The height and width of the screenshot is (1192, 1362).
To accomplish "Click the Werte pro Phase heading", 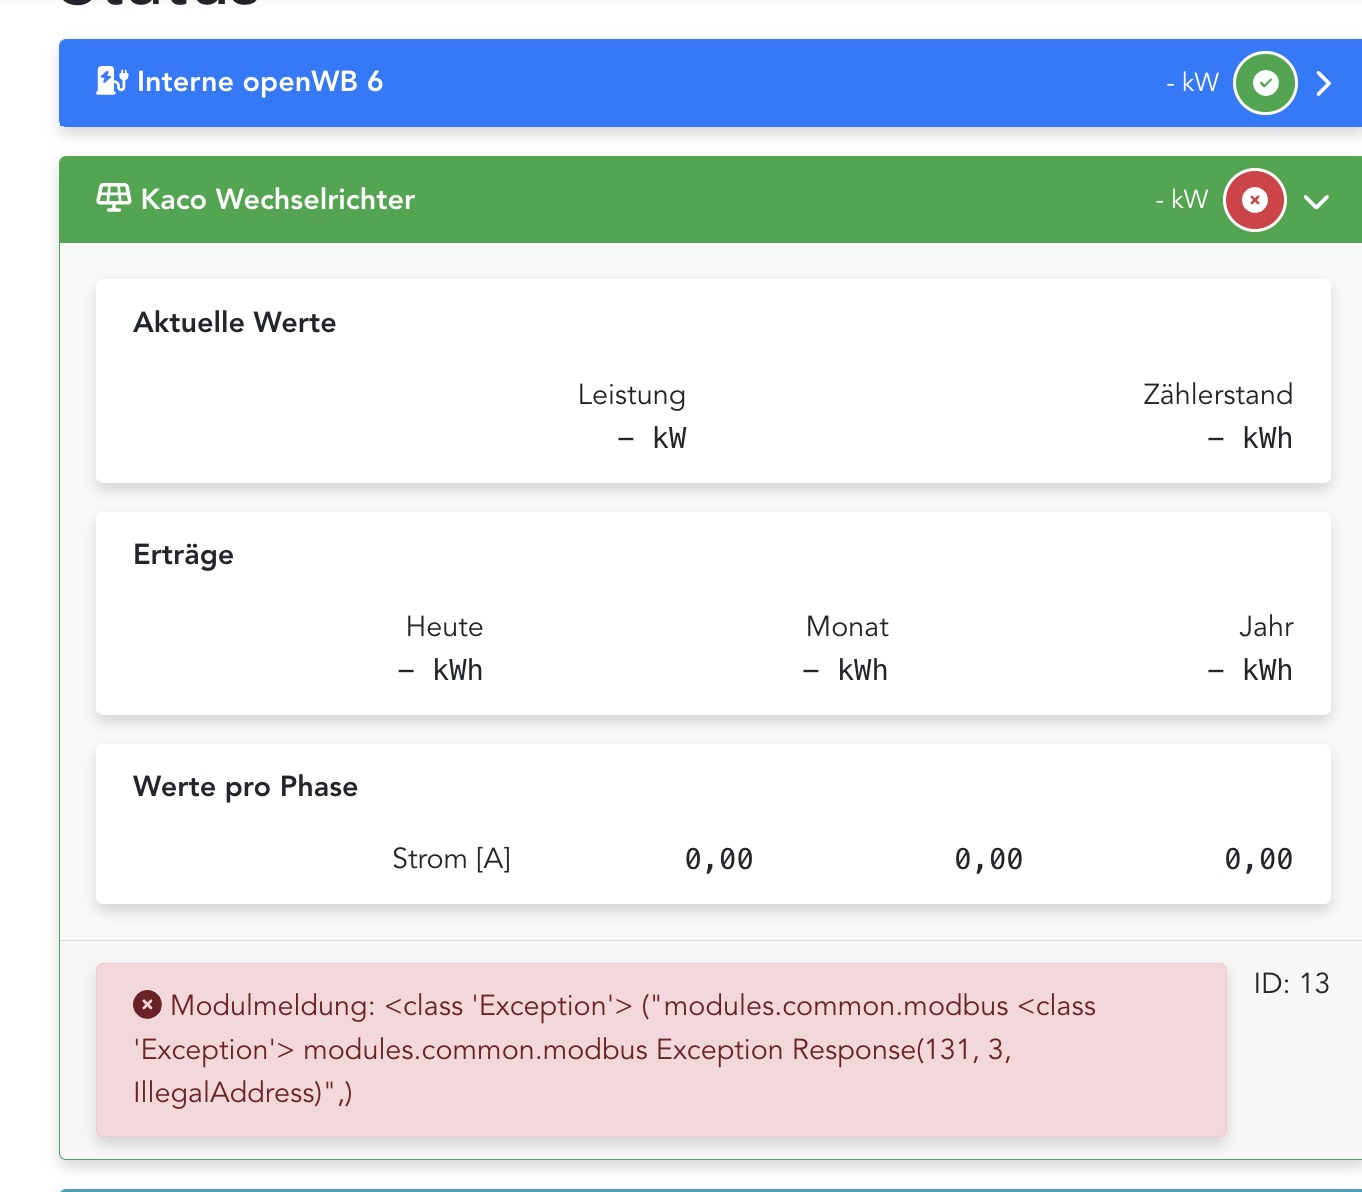I will tap(245, 786).
